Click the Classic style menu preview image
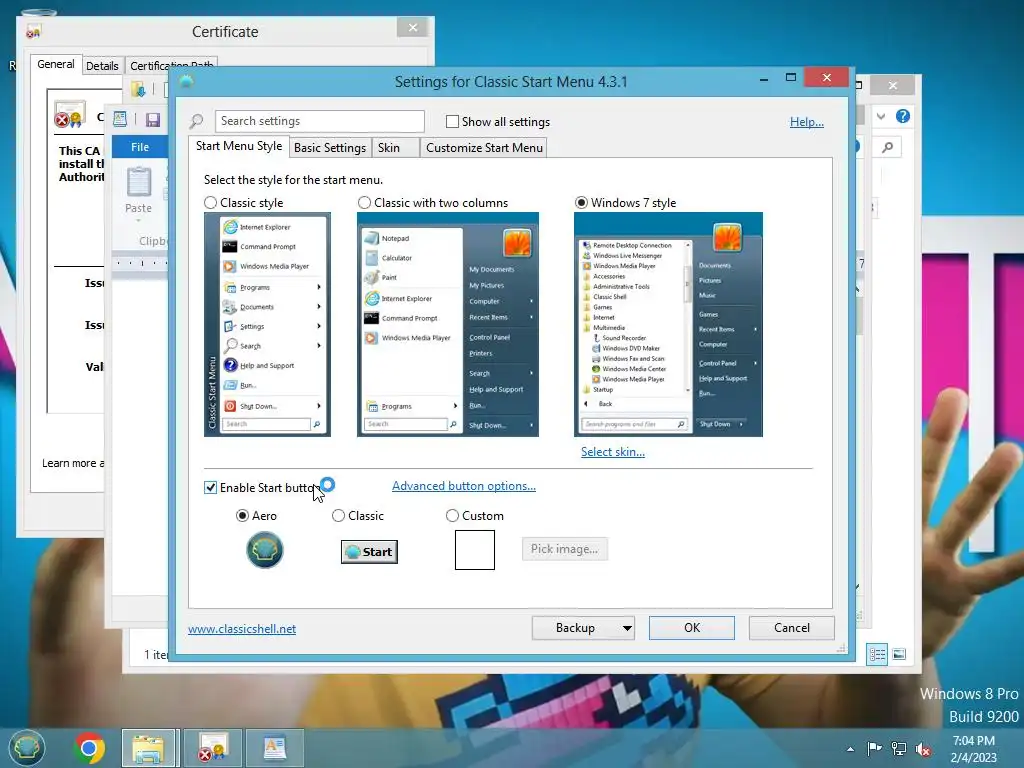This screenshot has height=768, width=1024. pos(267,325)
